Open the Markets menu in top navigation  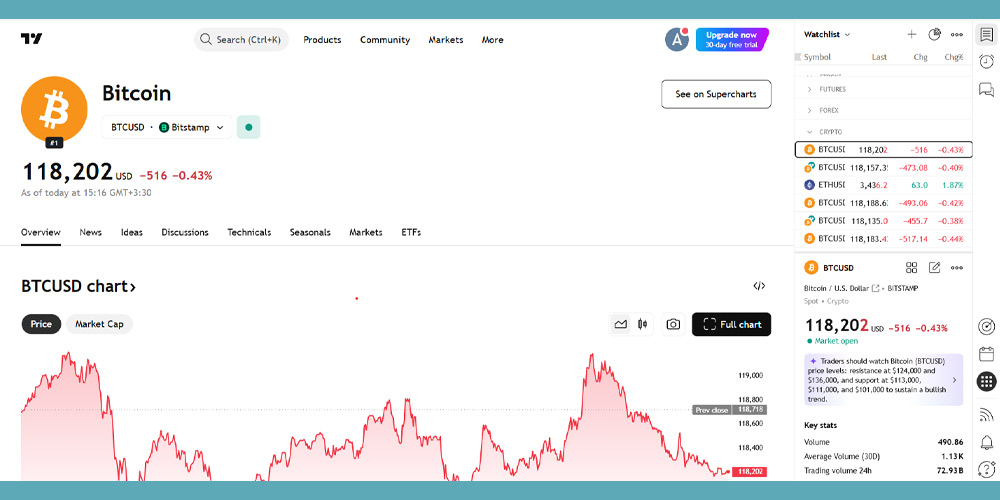tap(446, 40)
